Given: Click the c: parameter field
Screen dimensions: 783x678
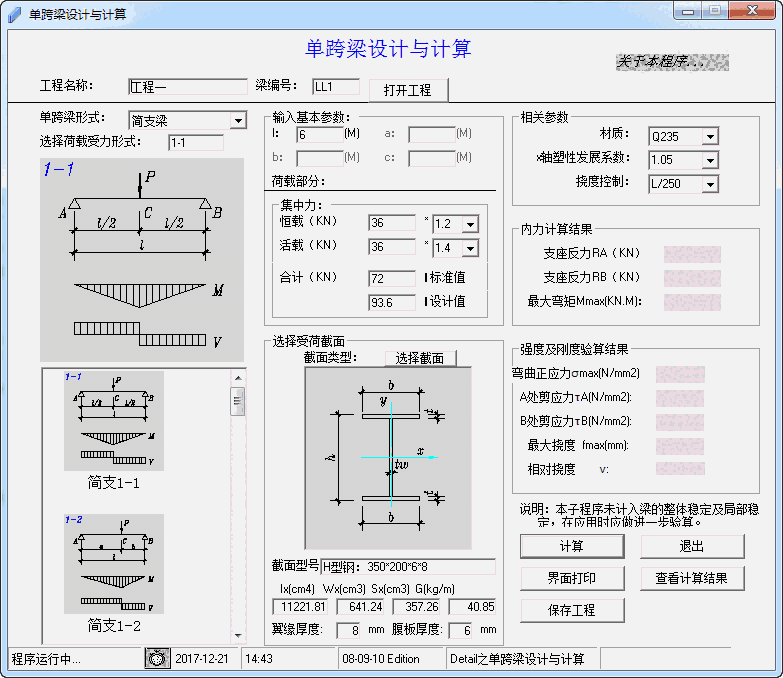Looking at the screenshot, I should pos(432,158).
